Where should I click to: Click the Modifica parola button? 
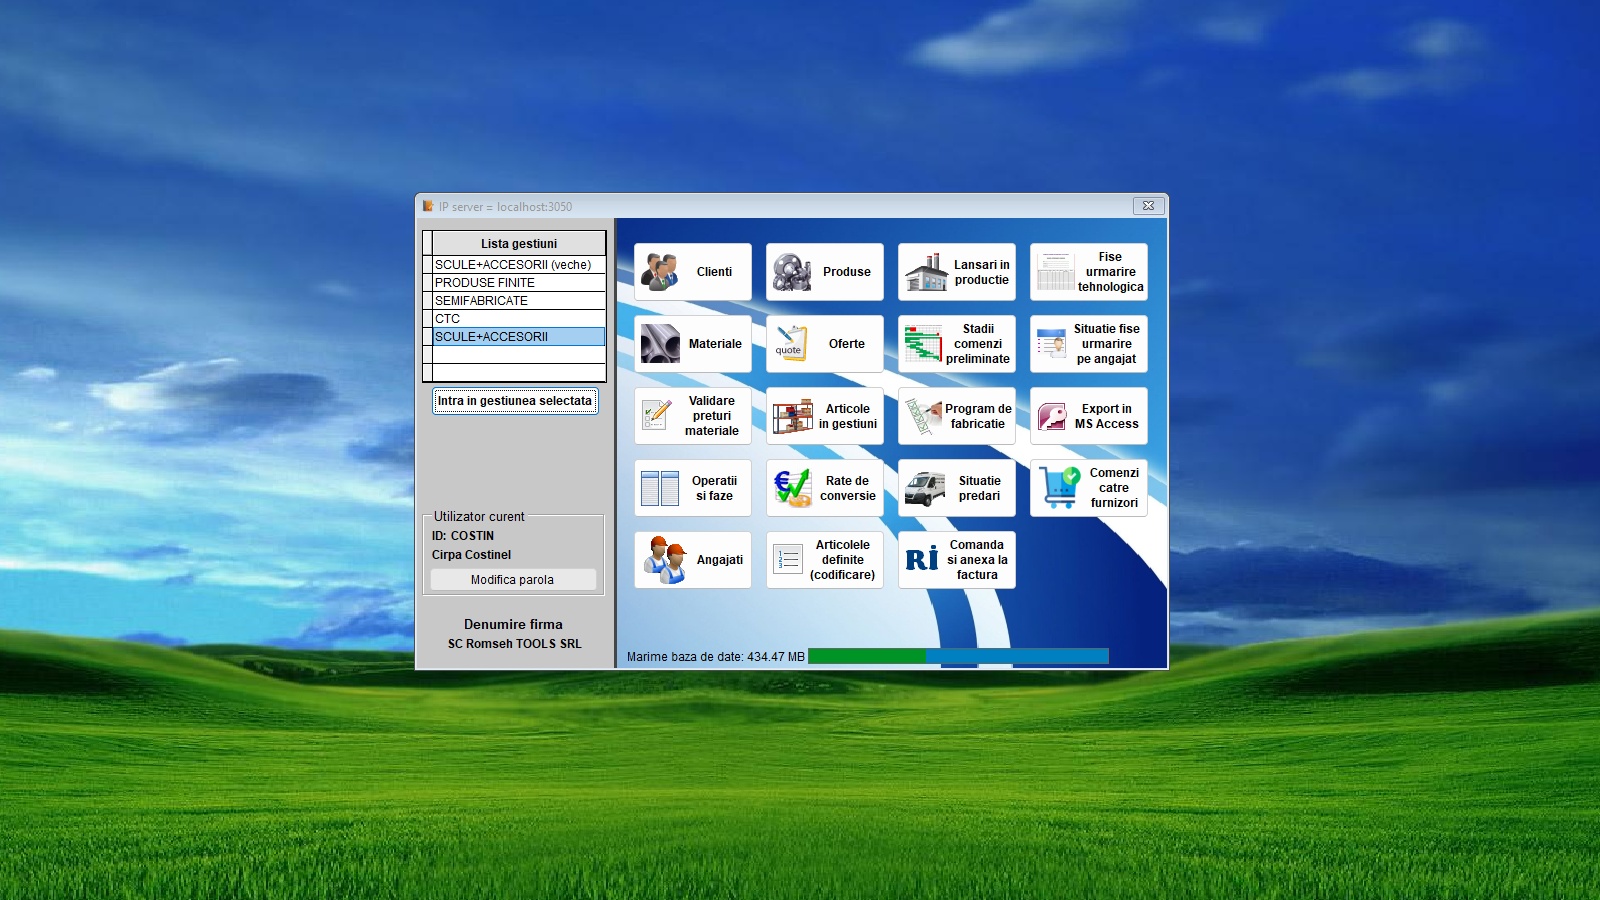513,580
